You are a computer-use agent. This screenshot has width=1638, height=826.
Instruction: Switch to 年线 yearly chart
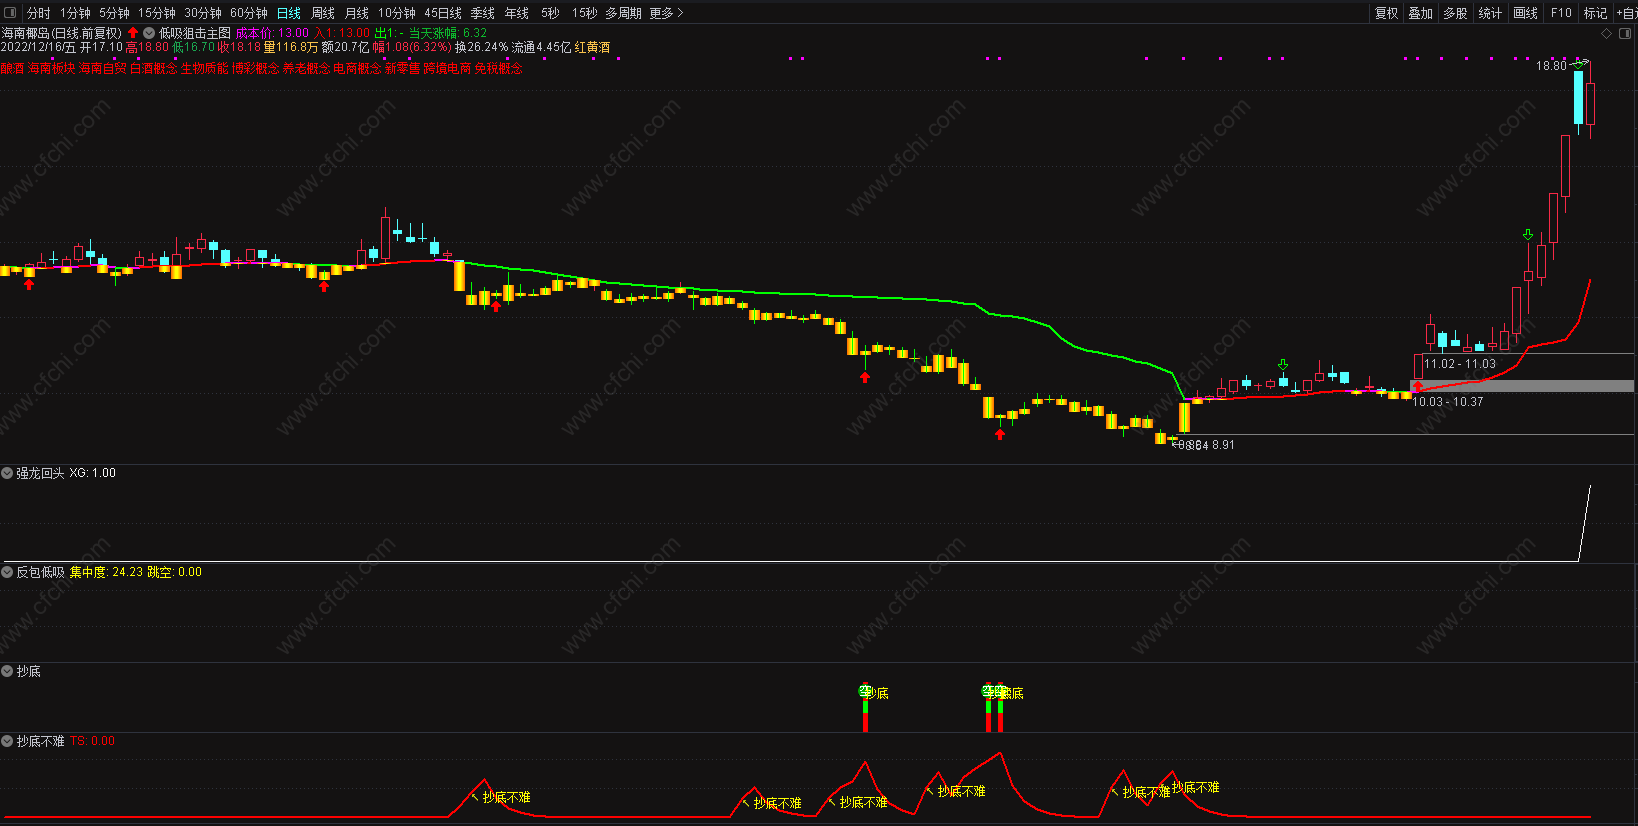pos(517,13)
